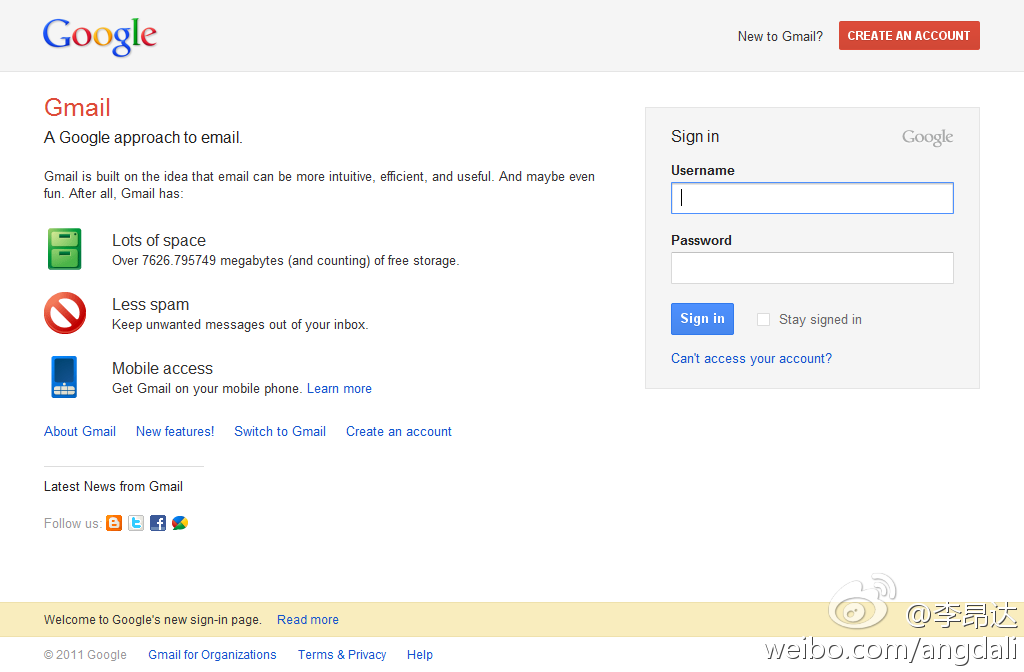Click the gray Google logo in sign-in box
The width and height of the screenshot is (1024, 672).
(927, 137)
